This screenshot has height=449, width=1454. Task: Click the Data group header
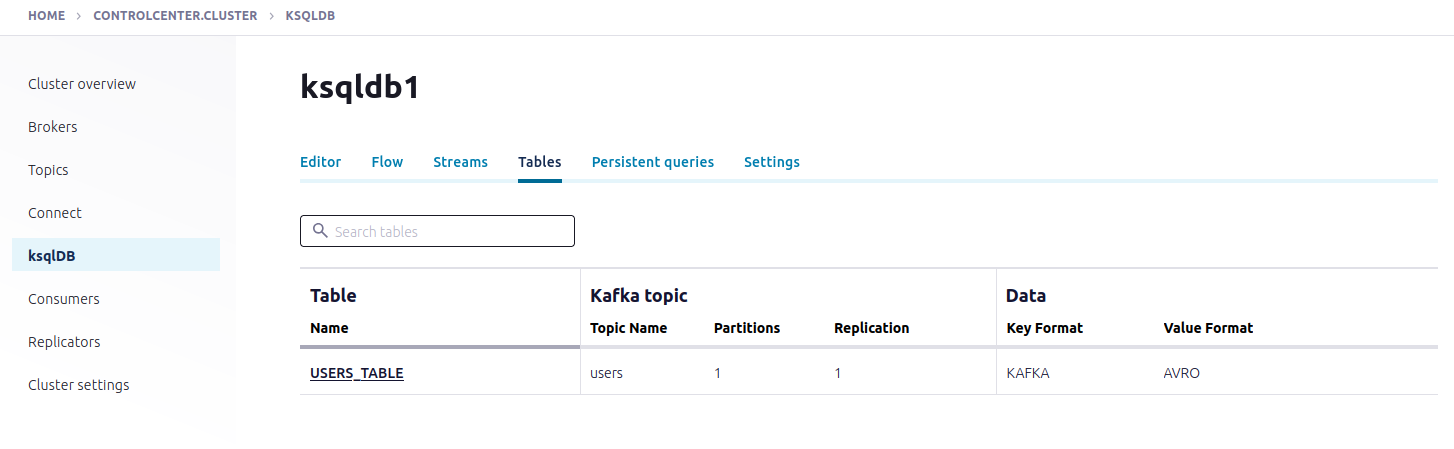point(1026,296)
